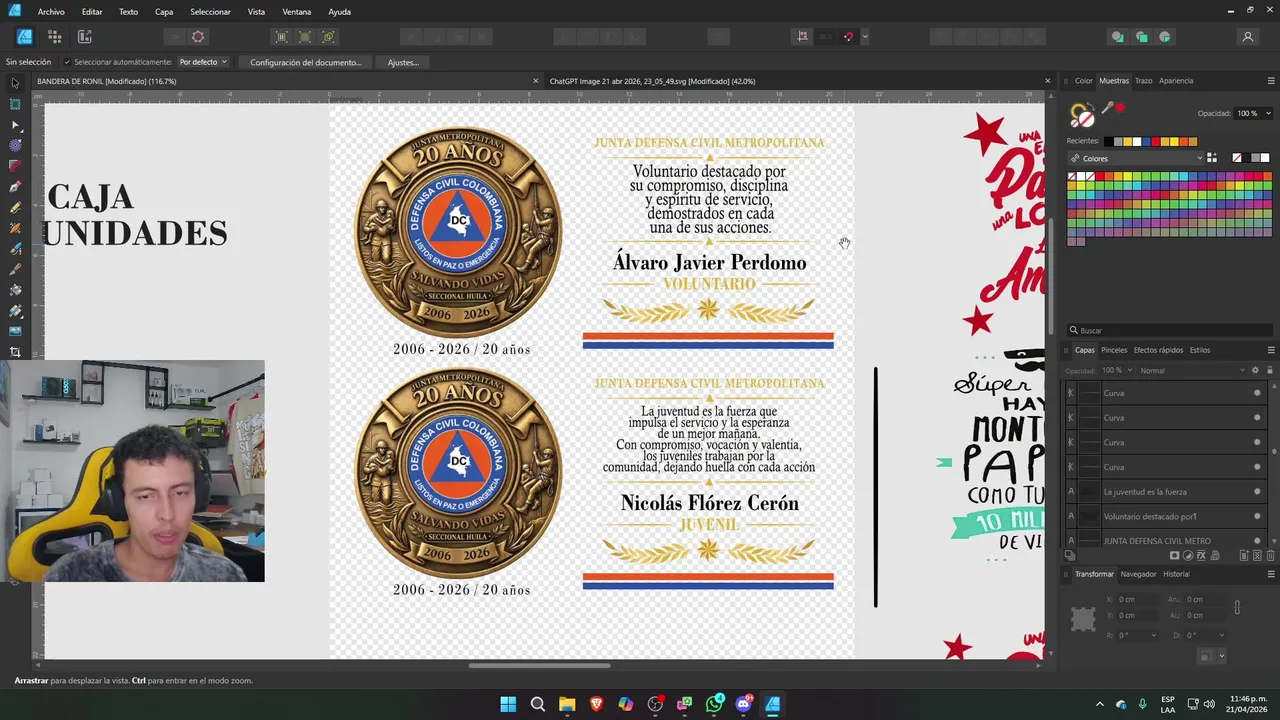Pick the blue swatch in Recientes
This screenshot has width=1280, height=720.
click(x=1145, y=141)
